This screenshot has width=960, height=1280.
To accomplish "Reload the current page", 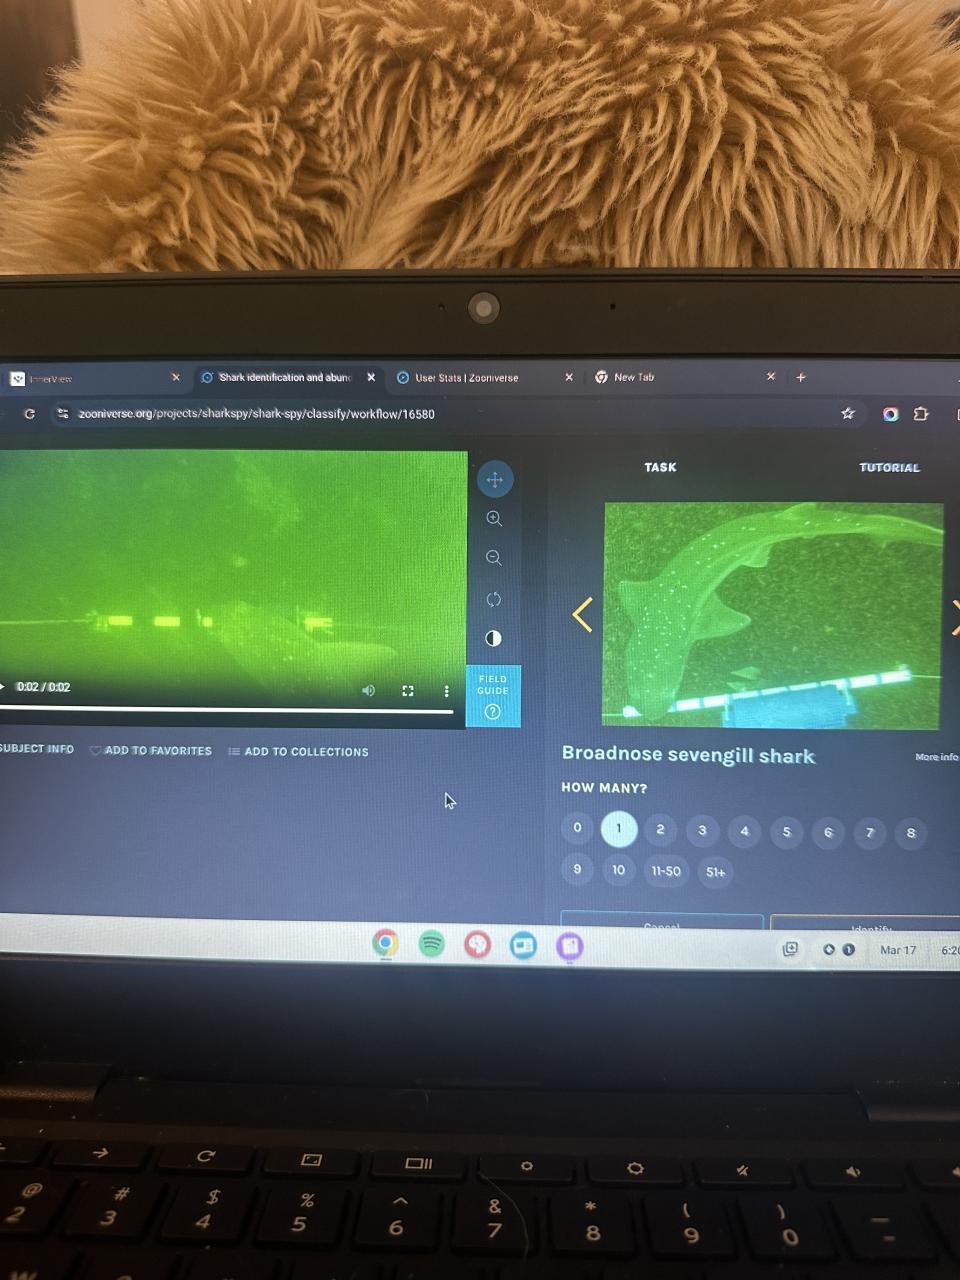I will (29, 413).
